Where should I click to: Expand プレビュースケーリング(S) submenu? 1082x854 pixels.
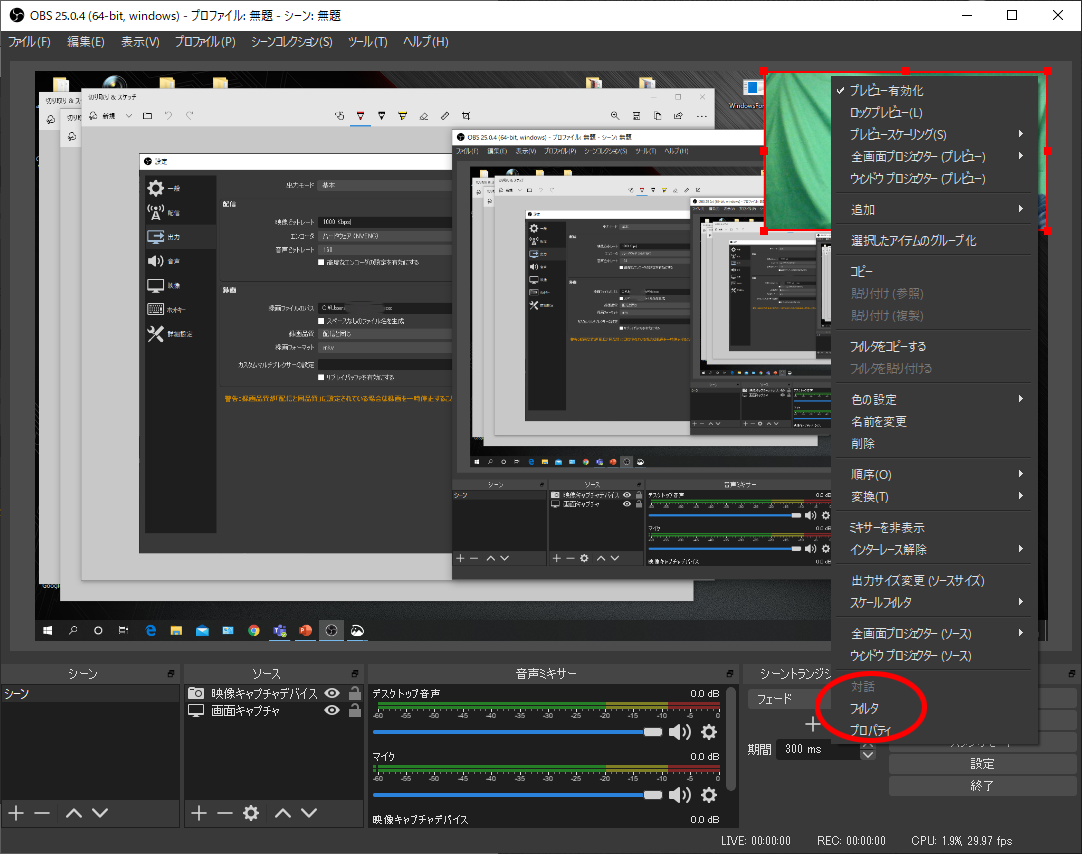click(935, 135)
